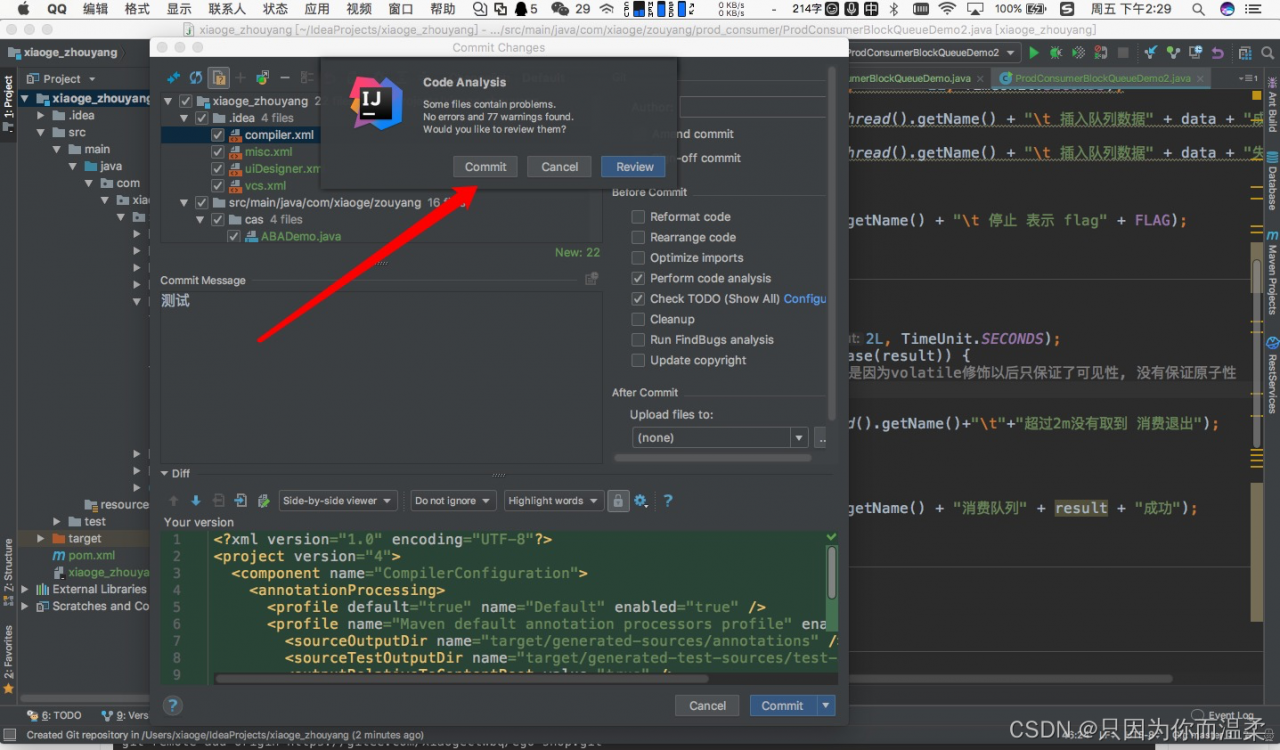Click the commit message history icon
This screenshot has height=750, width=1280.
pos(591,279)
